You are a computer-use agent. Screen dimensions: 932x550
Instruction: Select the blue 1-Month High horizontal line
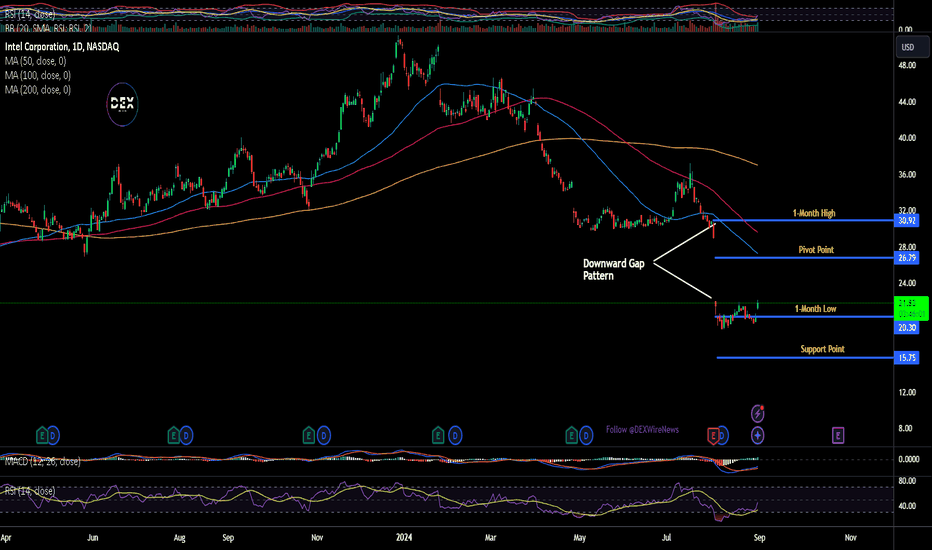[x=802, y=221]
